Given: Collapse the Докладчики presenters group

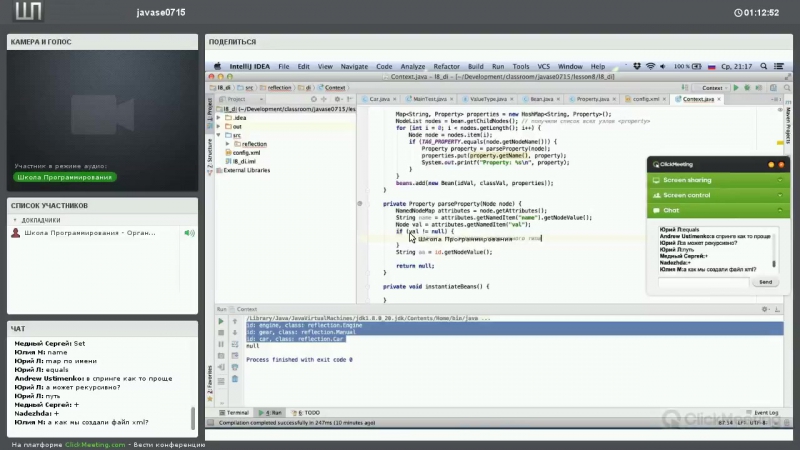Looking at the screenshot, I should 15,219.
